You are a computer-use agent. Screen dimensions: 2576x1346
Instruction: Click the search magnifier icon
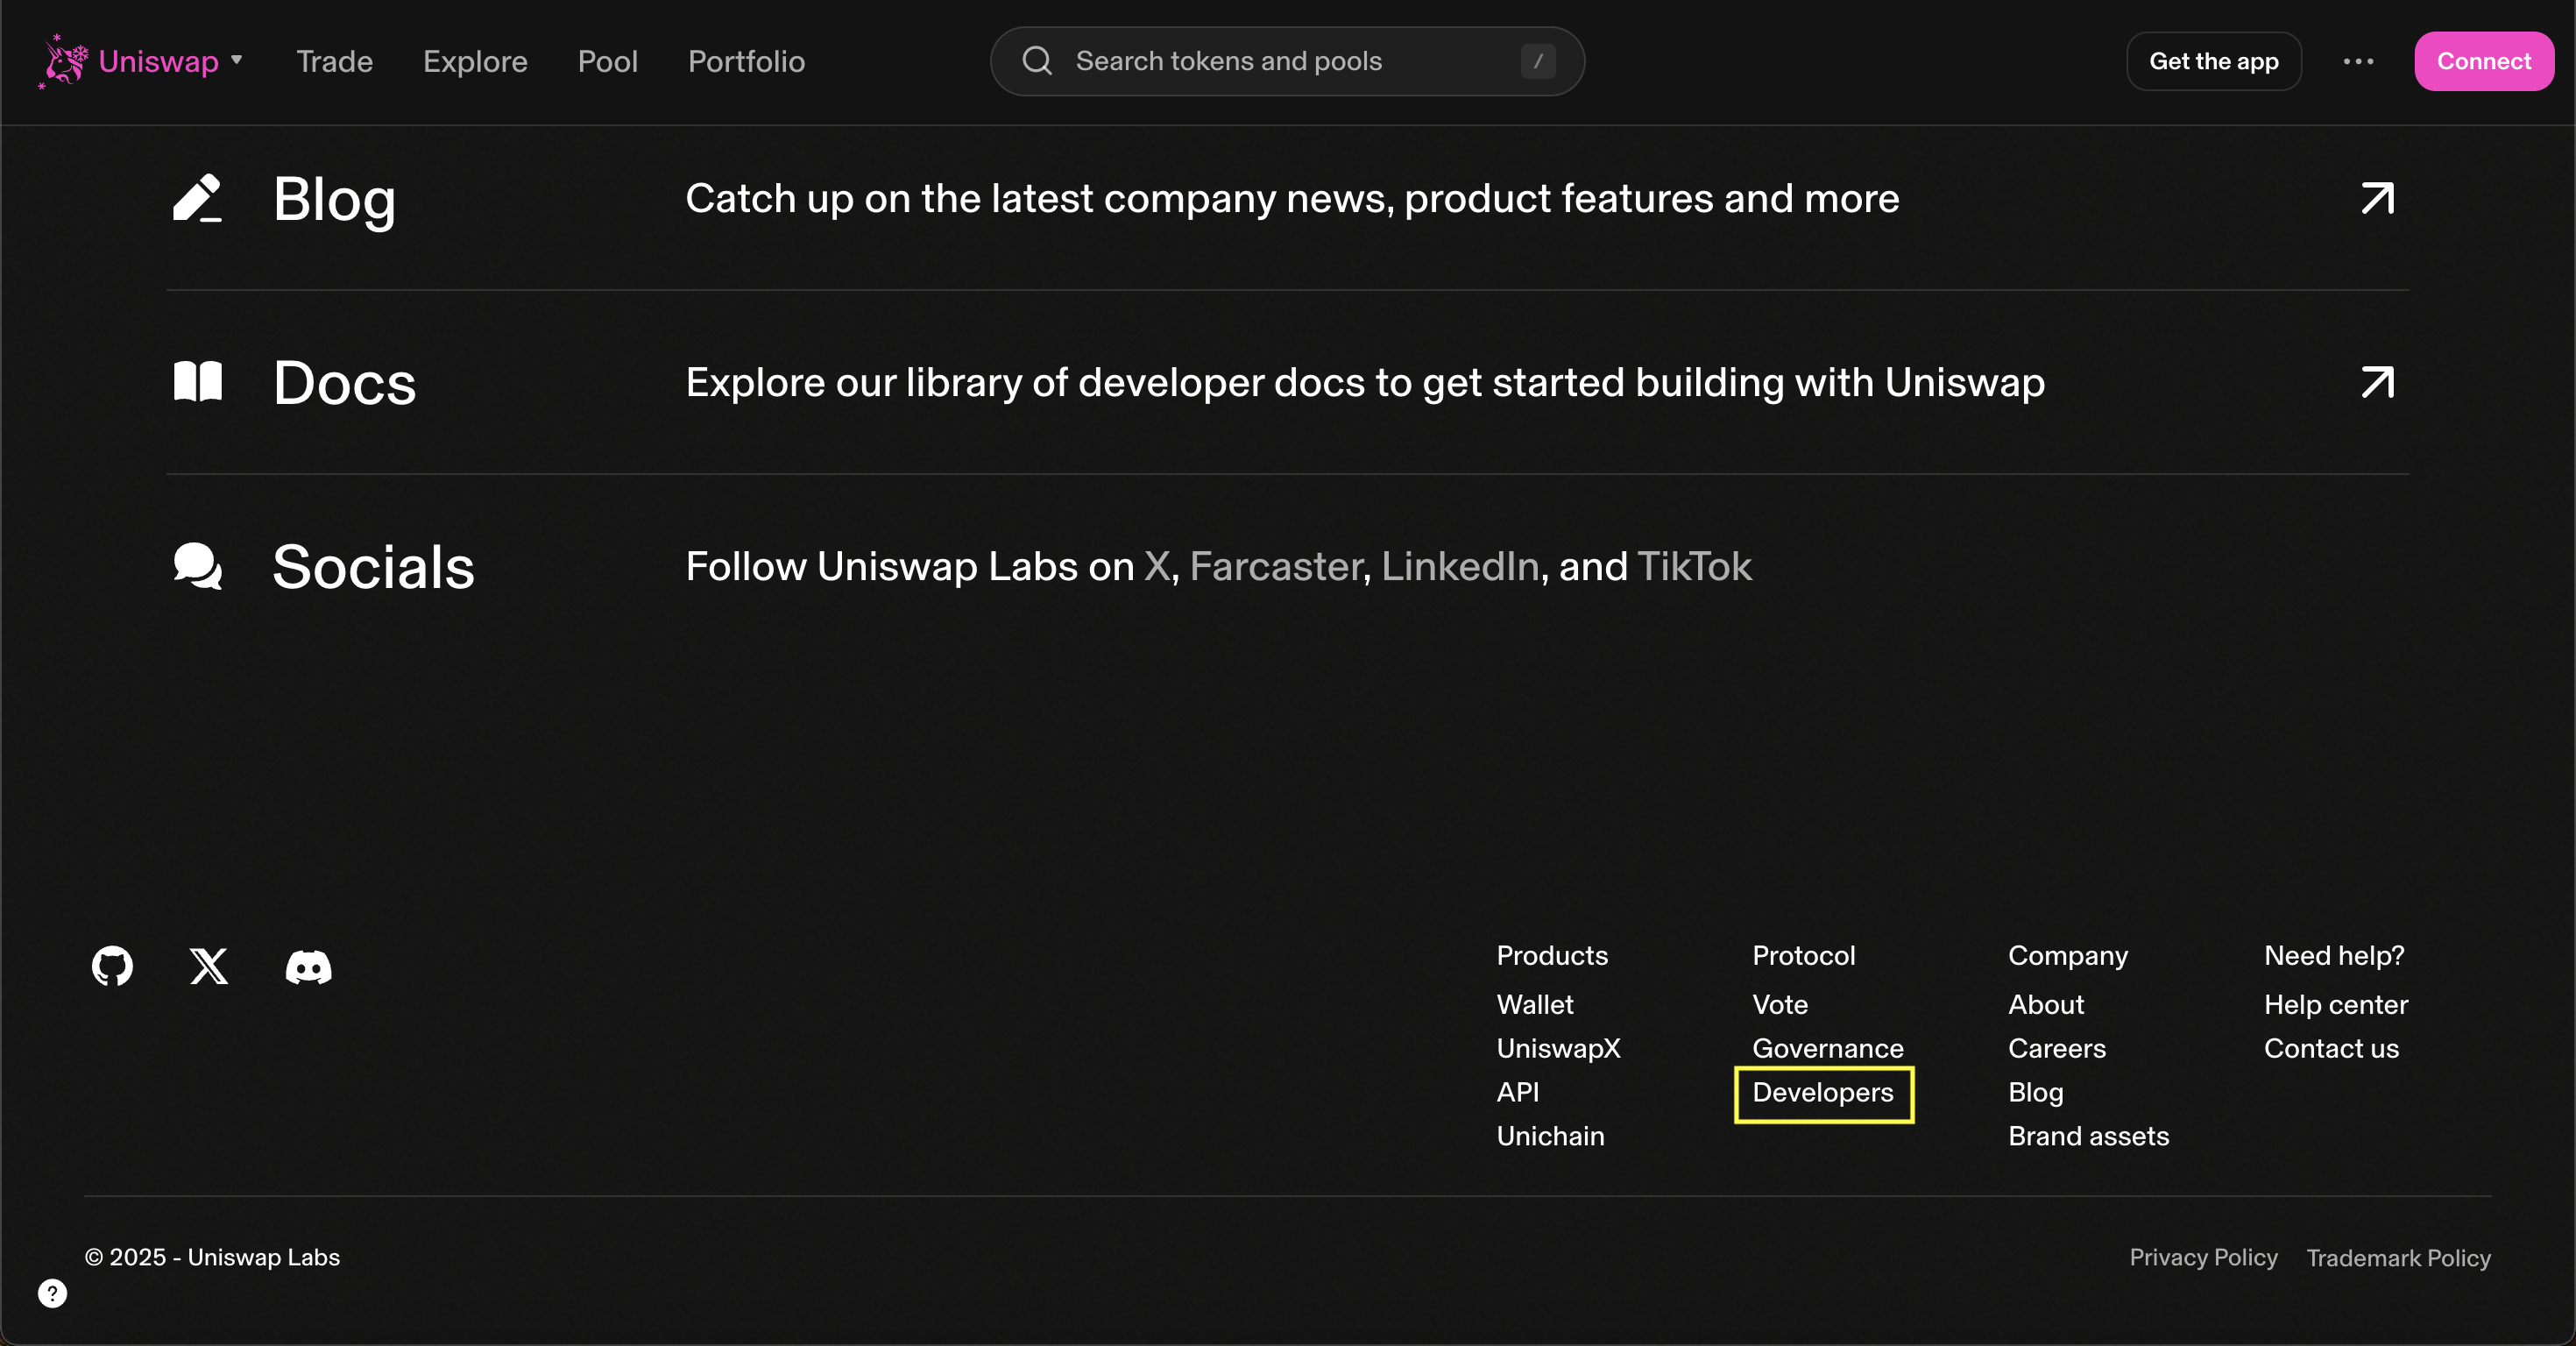pyautogui.click(x=1037, y=61)
